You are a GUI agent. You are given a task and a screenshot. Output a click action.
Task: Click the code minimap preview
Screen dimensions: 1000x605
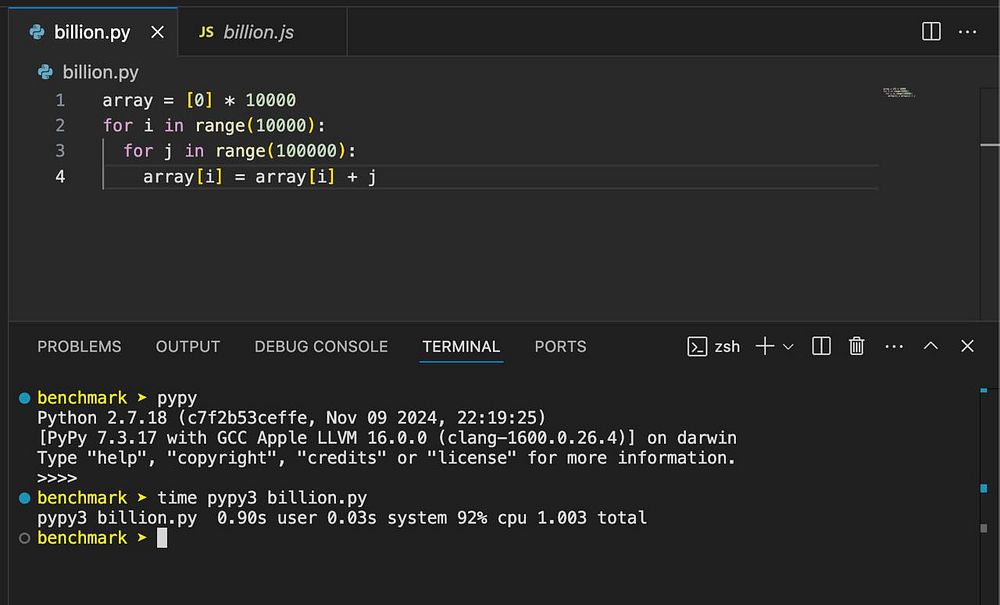coord(899,93)
